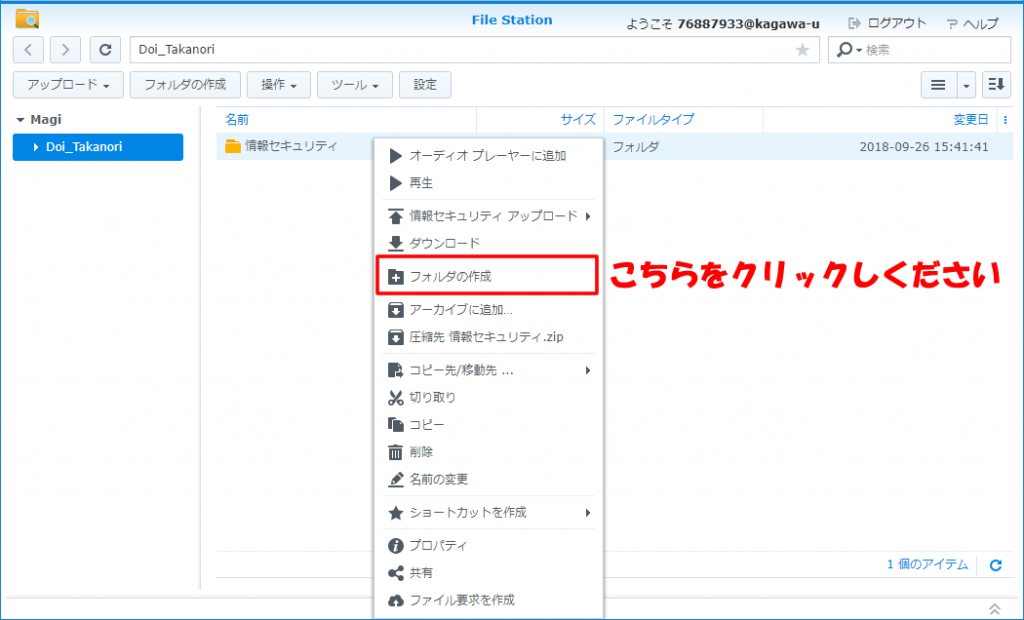Screen dimensions: 1024x620
Task: Collapse the Magi tree node
Action: pos(21,120)
